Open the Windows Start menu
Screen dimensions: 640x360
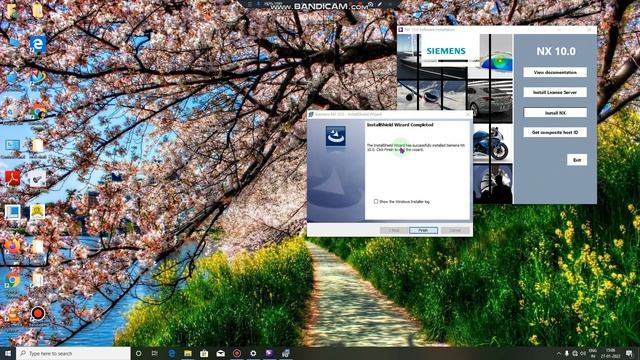tap(8, 353)
